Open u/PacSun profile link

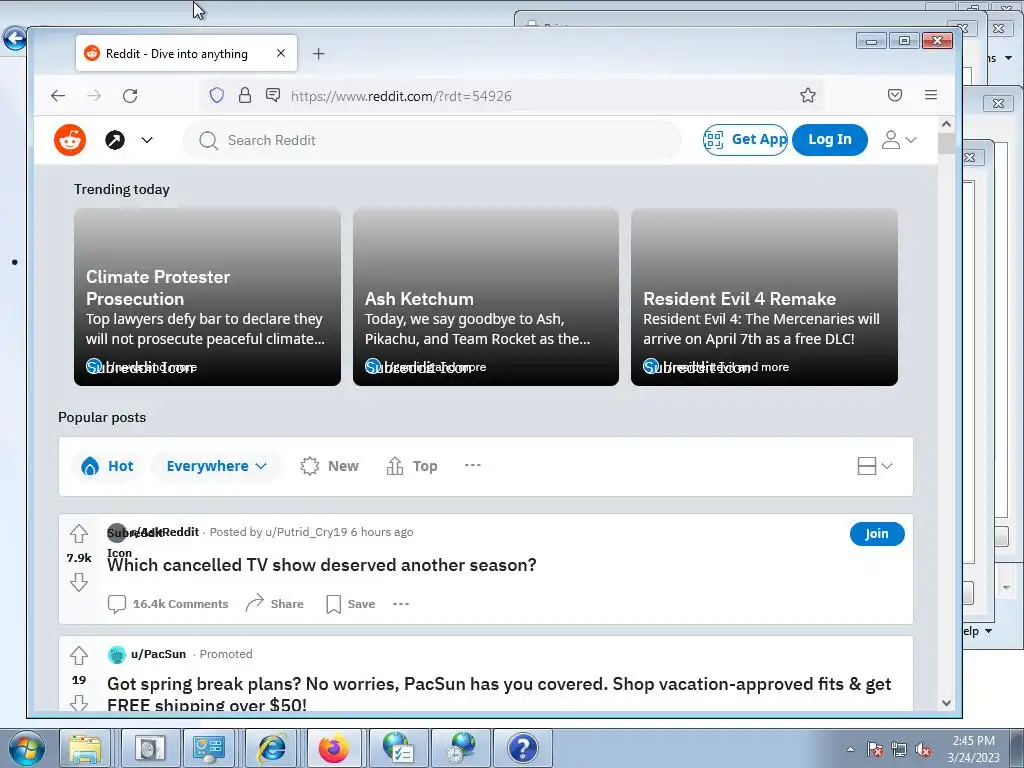pyautogui.click(x=159, y=654)
